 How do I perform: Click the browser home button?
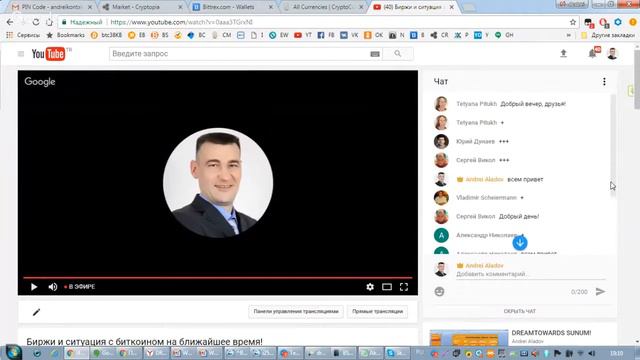pyautogui.click(x=49, y=22)
